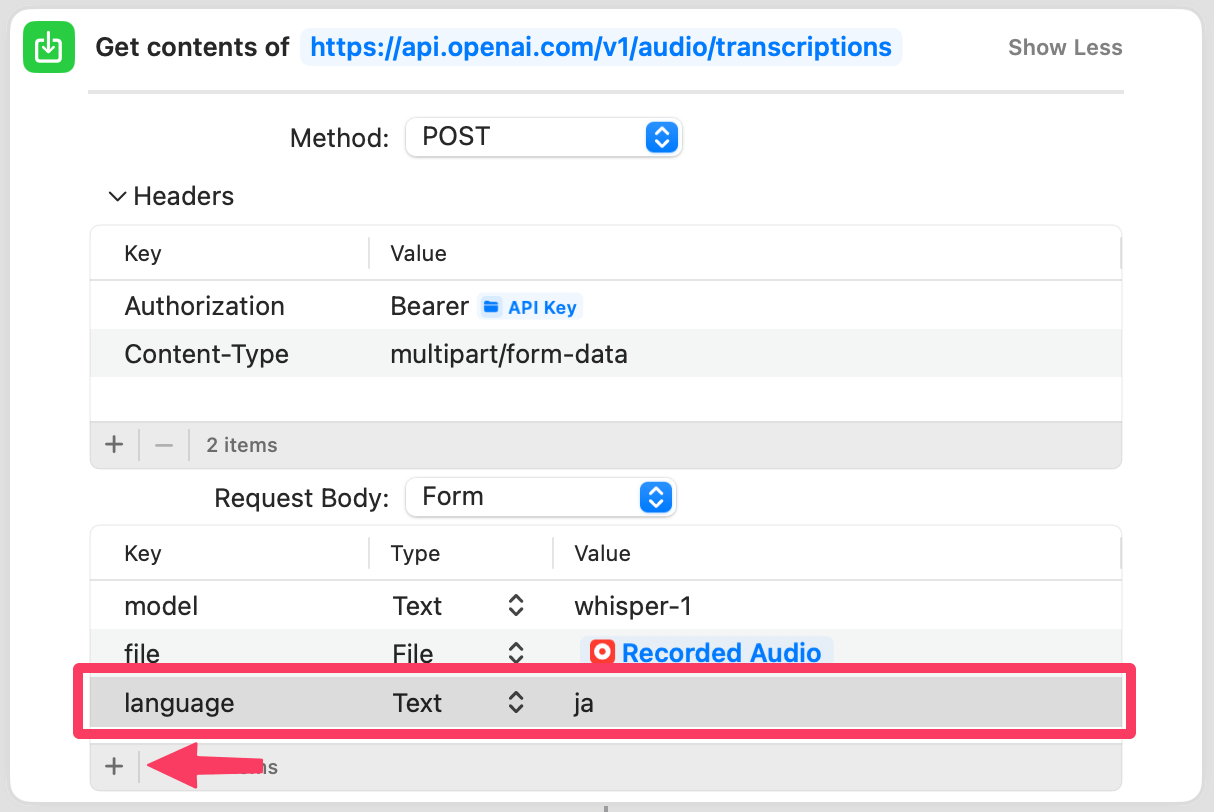Image resolution: width=1214 pixels, height=812 pixels.
Task: Click the green Get Contents action icon
Action: [x=48, y=47]
